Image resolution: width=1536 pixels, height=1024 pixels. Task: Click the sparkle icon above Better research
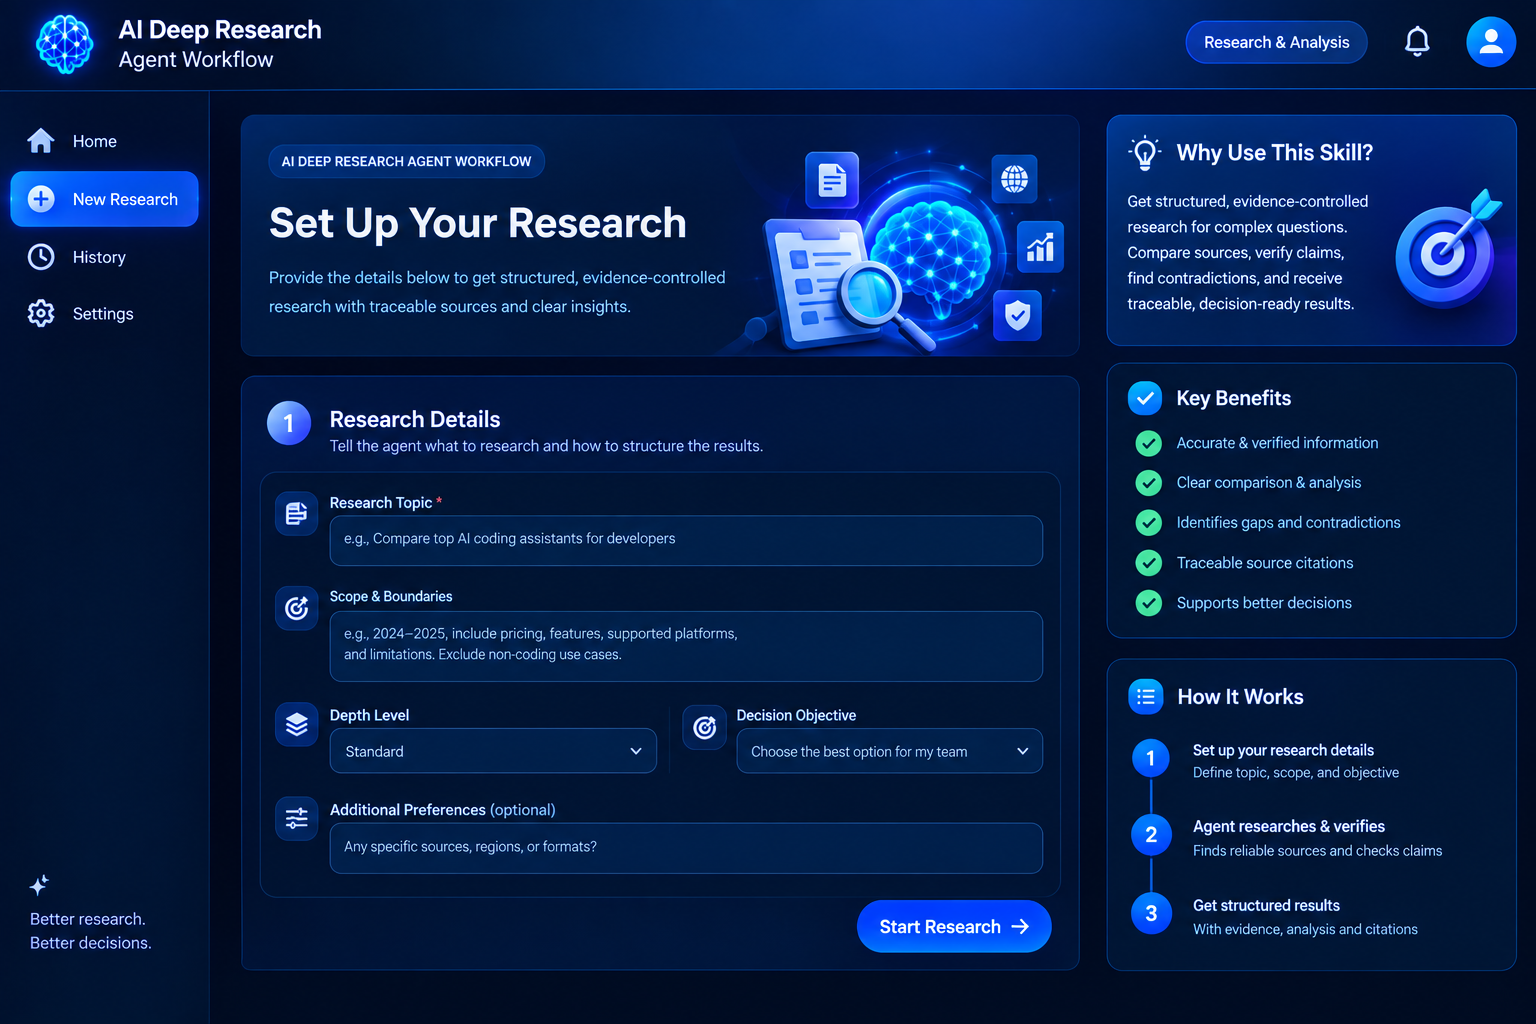point(39,885)
